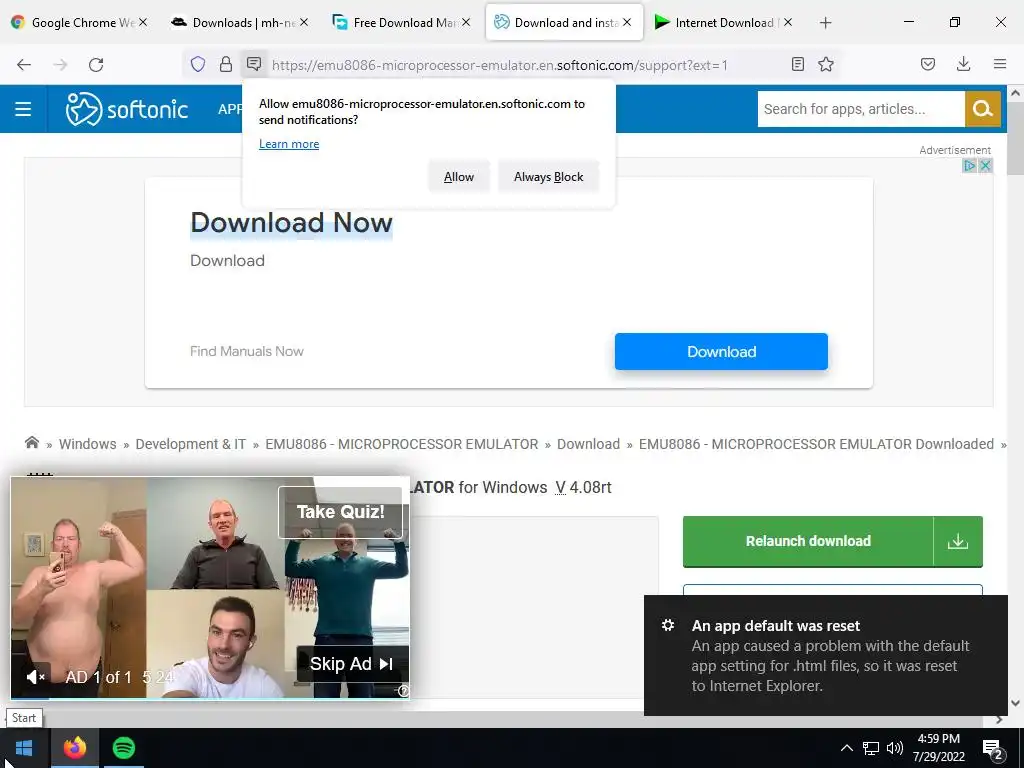1024x768 pixels.
Task: Click the video ad info question icon
Action: point(404,691)
